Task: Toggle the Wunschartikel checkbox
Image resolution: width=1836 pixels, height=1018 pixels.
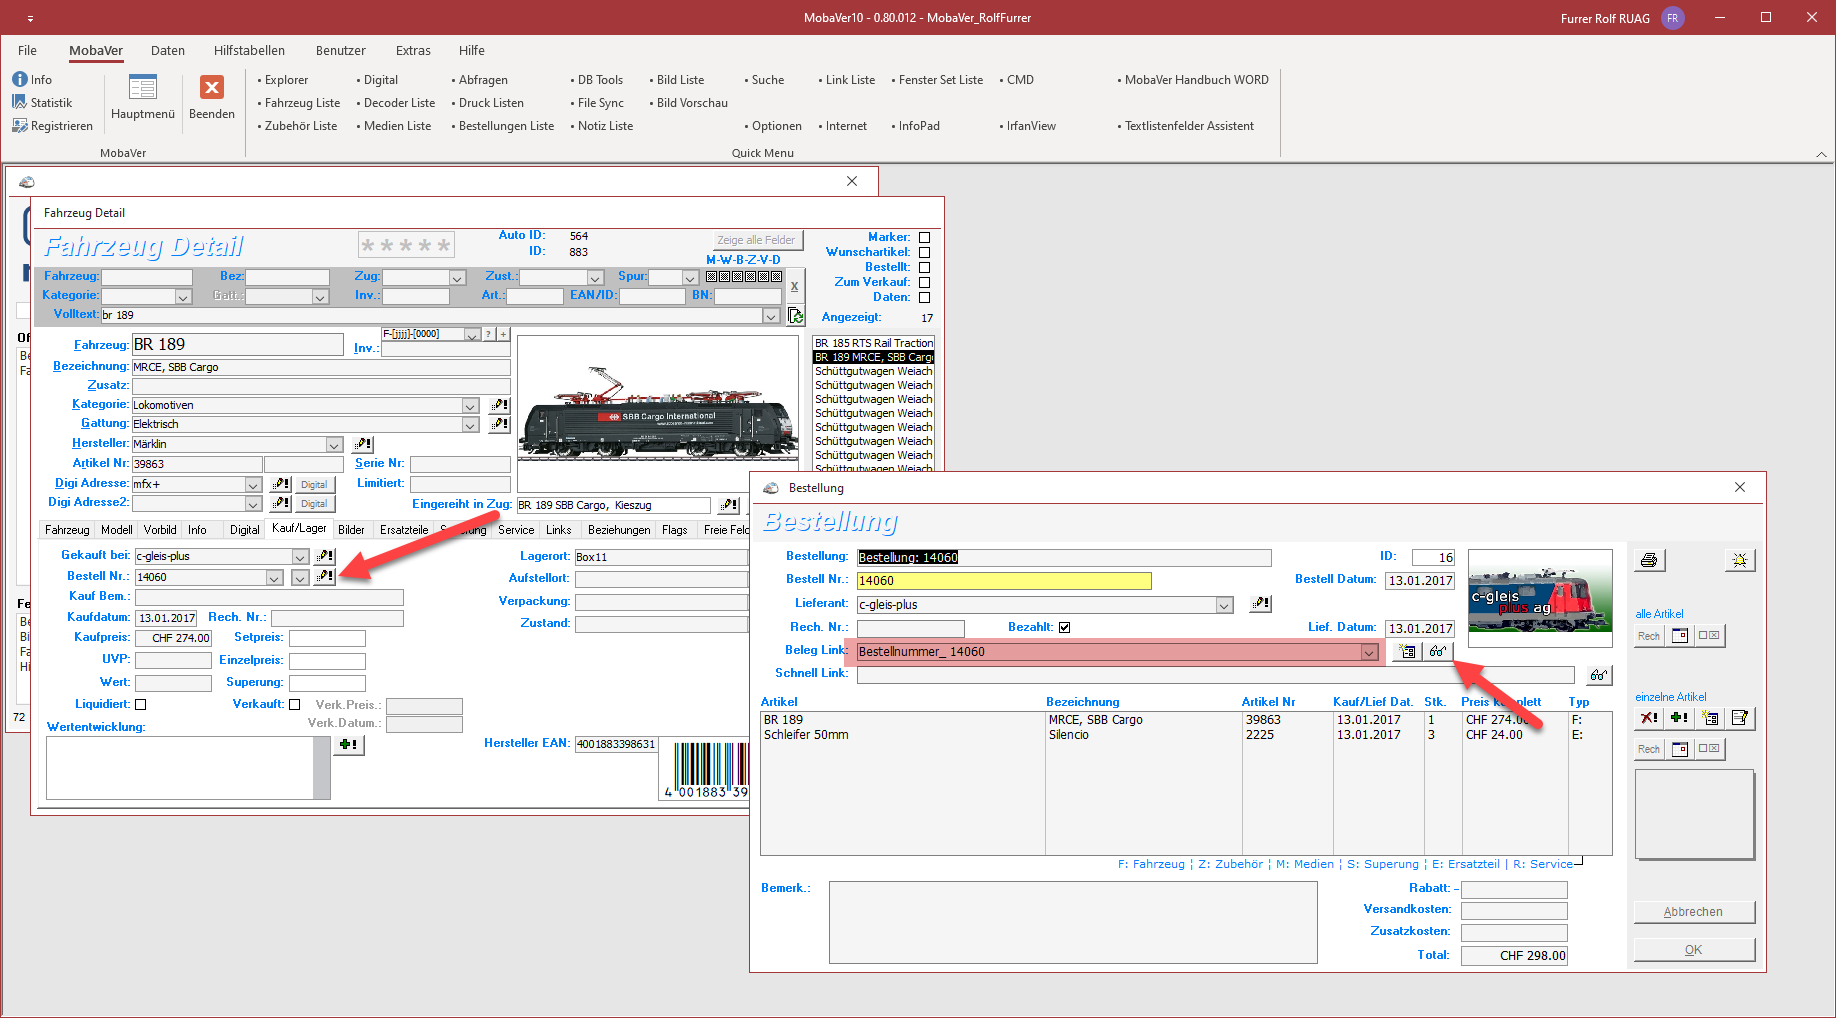Action: [x=924, y=252]
